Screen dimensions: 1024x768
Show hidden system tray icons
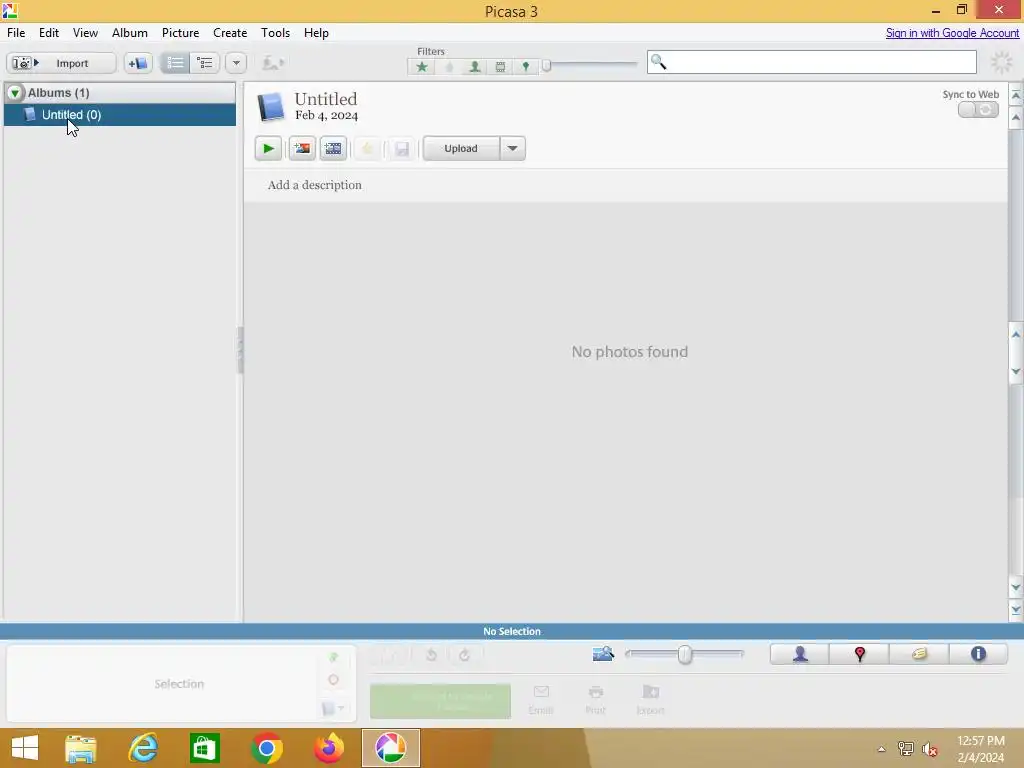[882, 749]
